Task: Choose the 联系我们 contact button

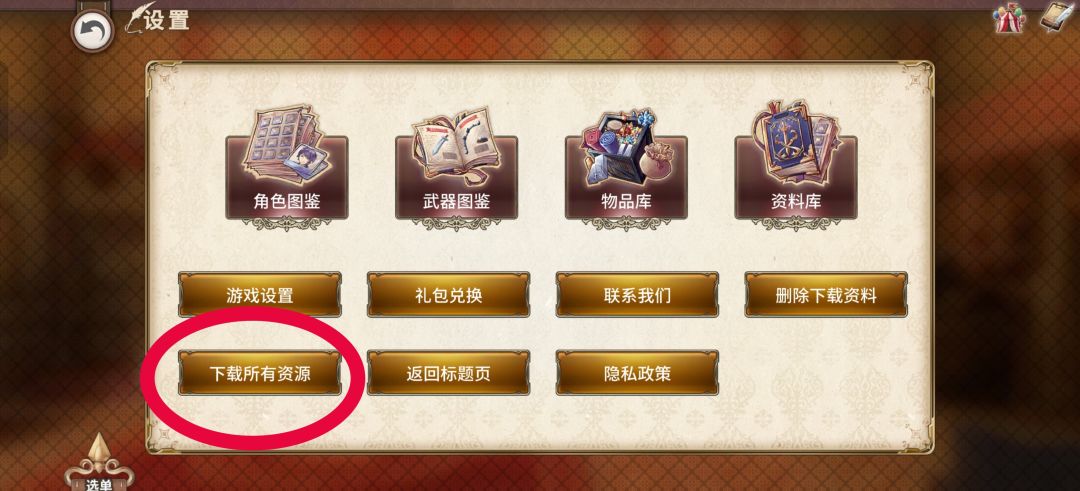Action: click(x=637, y=295)
